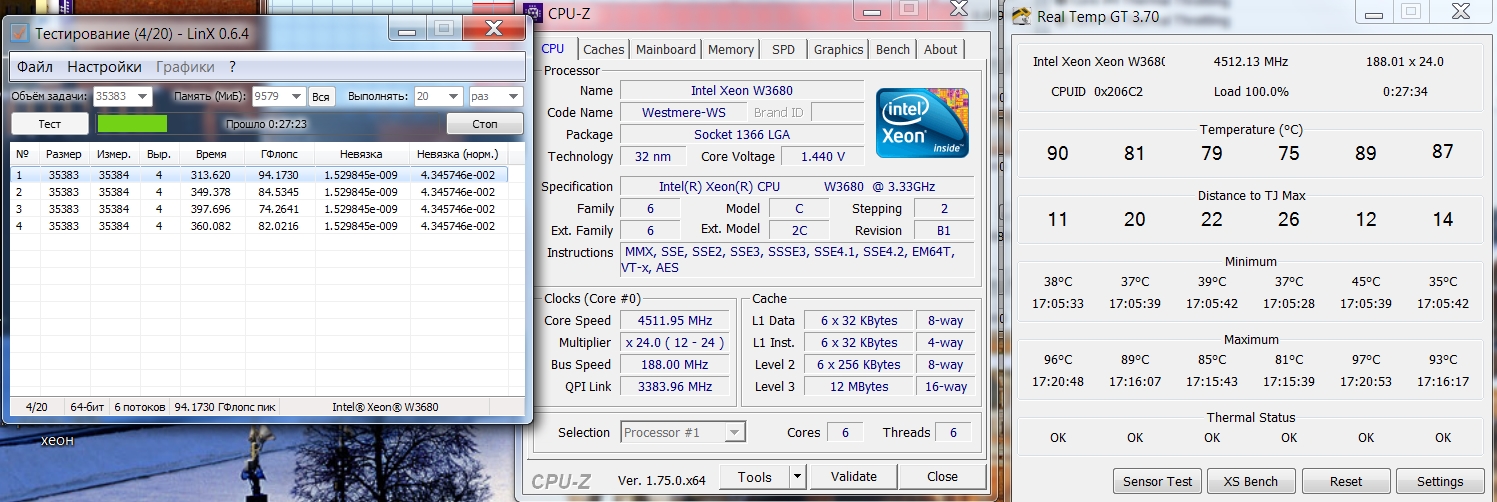The width and height of the screenshot is (1497, 502).
Task: Switch to the SPD tab in CPU-Z
Action: pyautogui.click(x=783, y=49)
